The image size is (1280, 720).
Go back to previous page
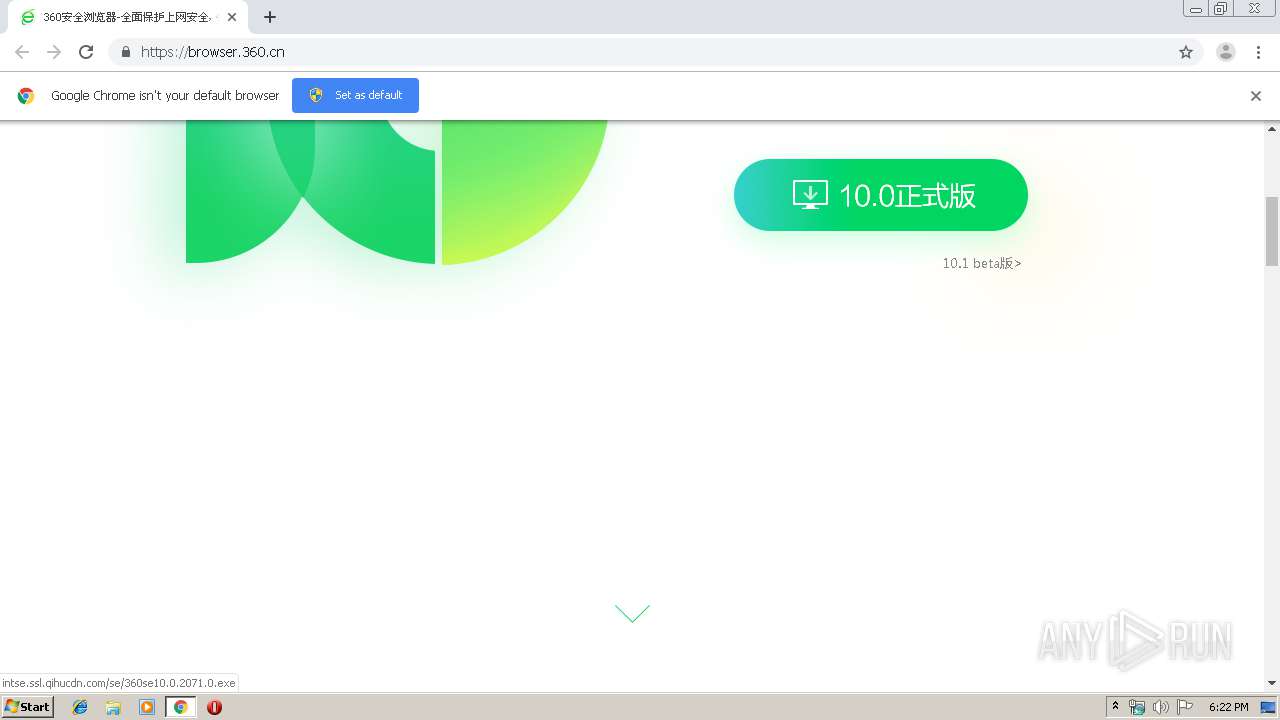(22, 52)
